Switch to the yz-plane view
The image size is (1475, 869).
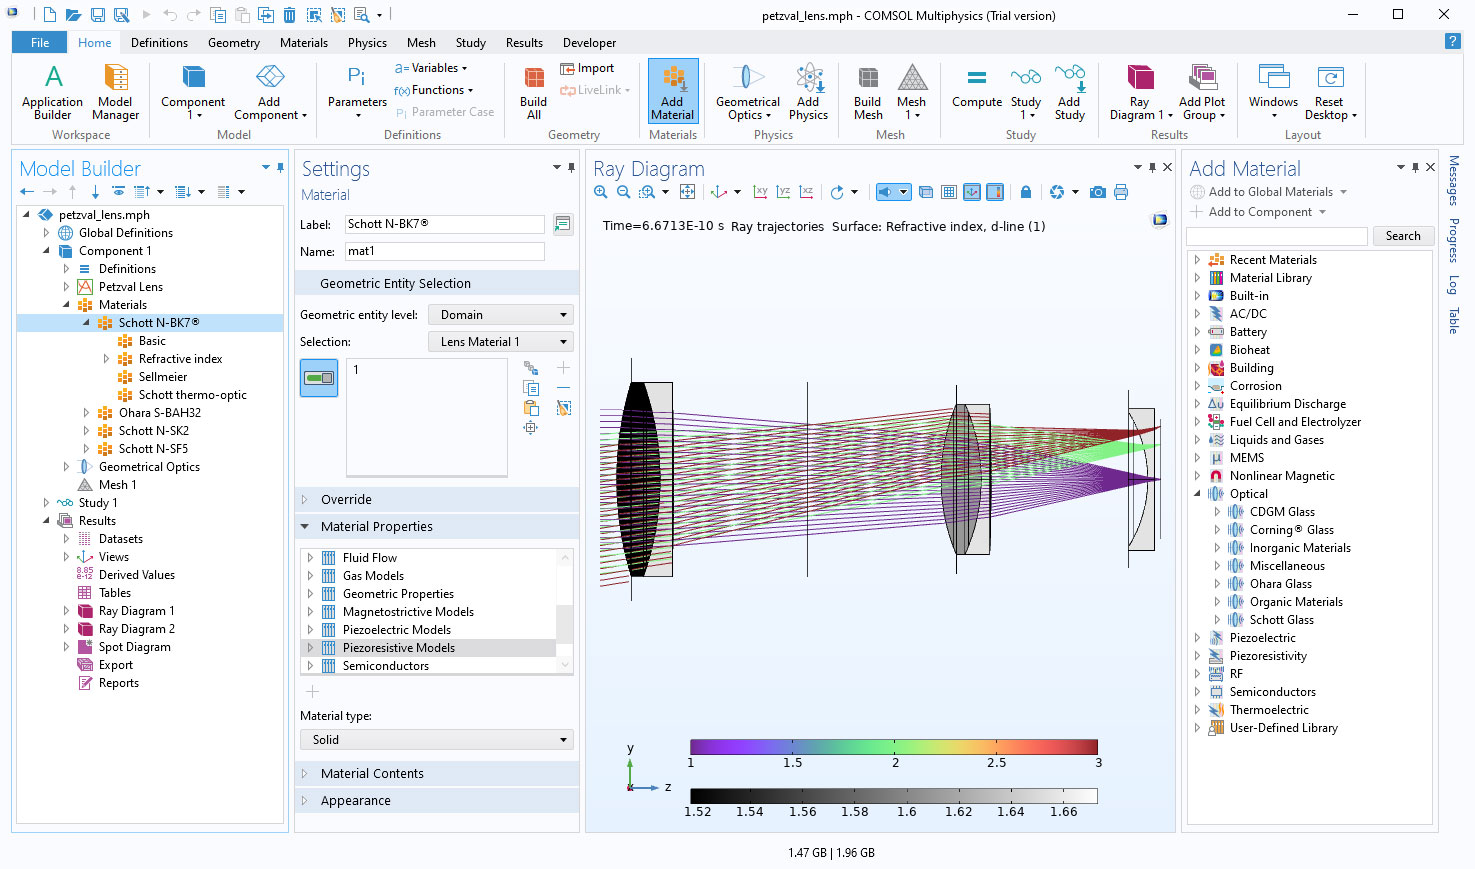783,192
